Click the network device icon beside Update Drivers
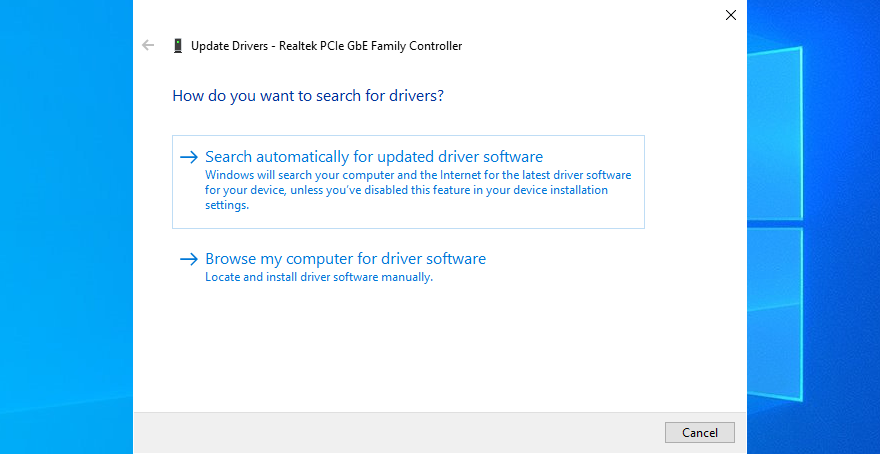The height and width of the screenshot is (454, 880). click(x=177, y=46)
